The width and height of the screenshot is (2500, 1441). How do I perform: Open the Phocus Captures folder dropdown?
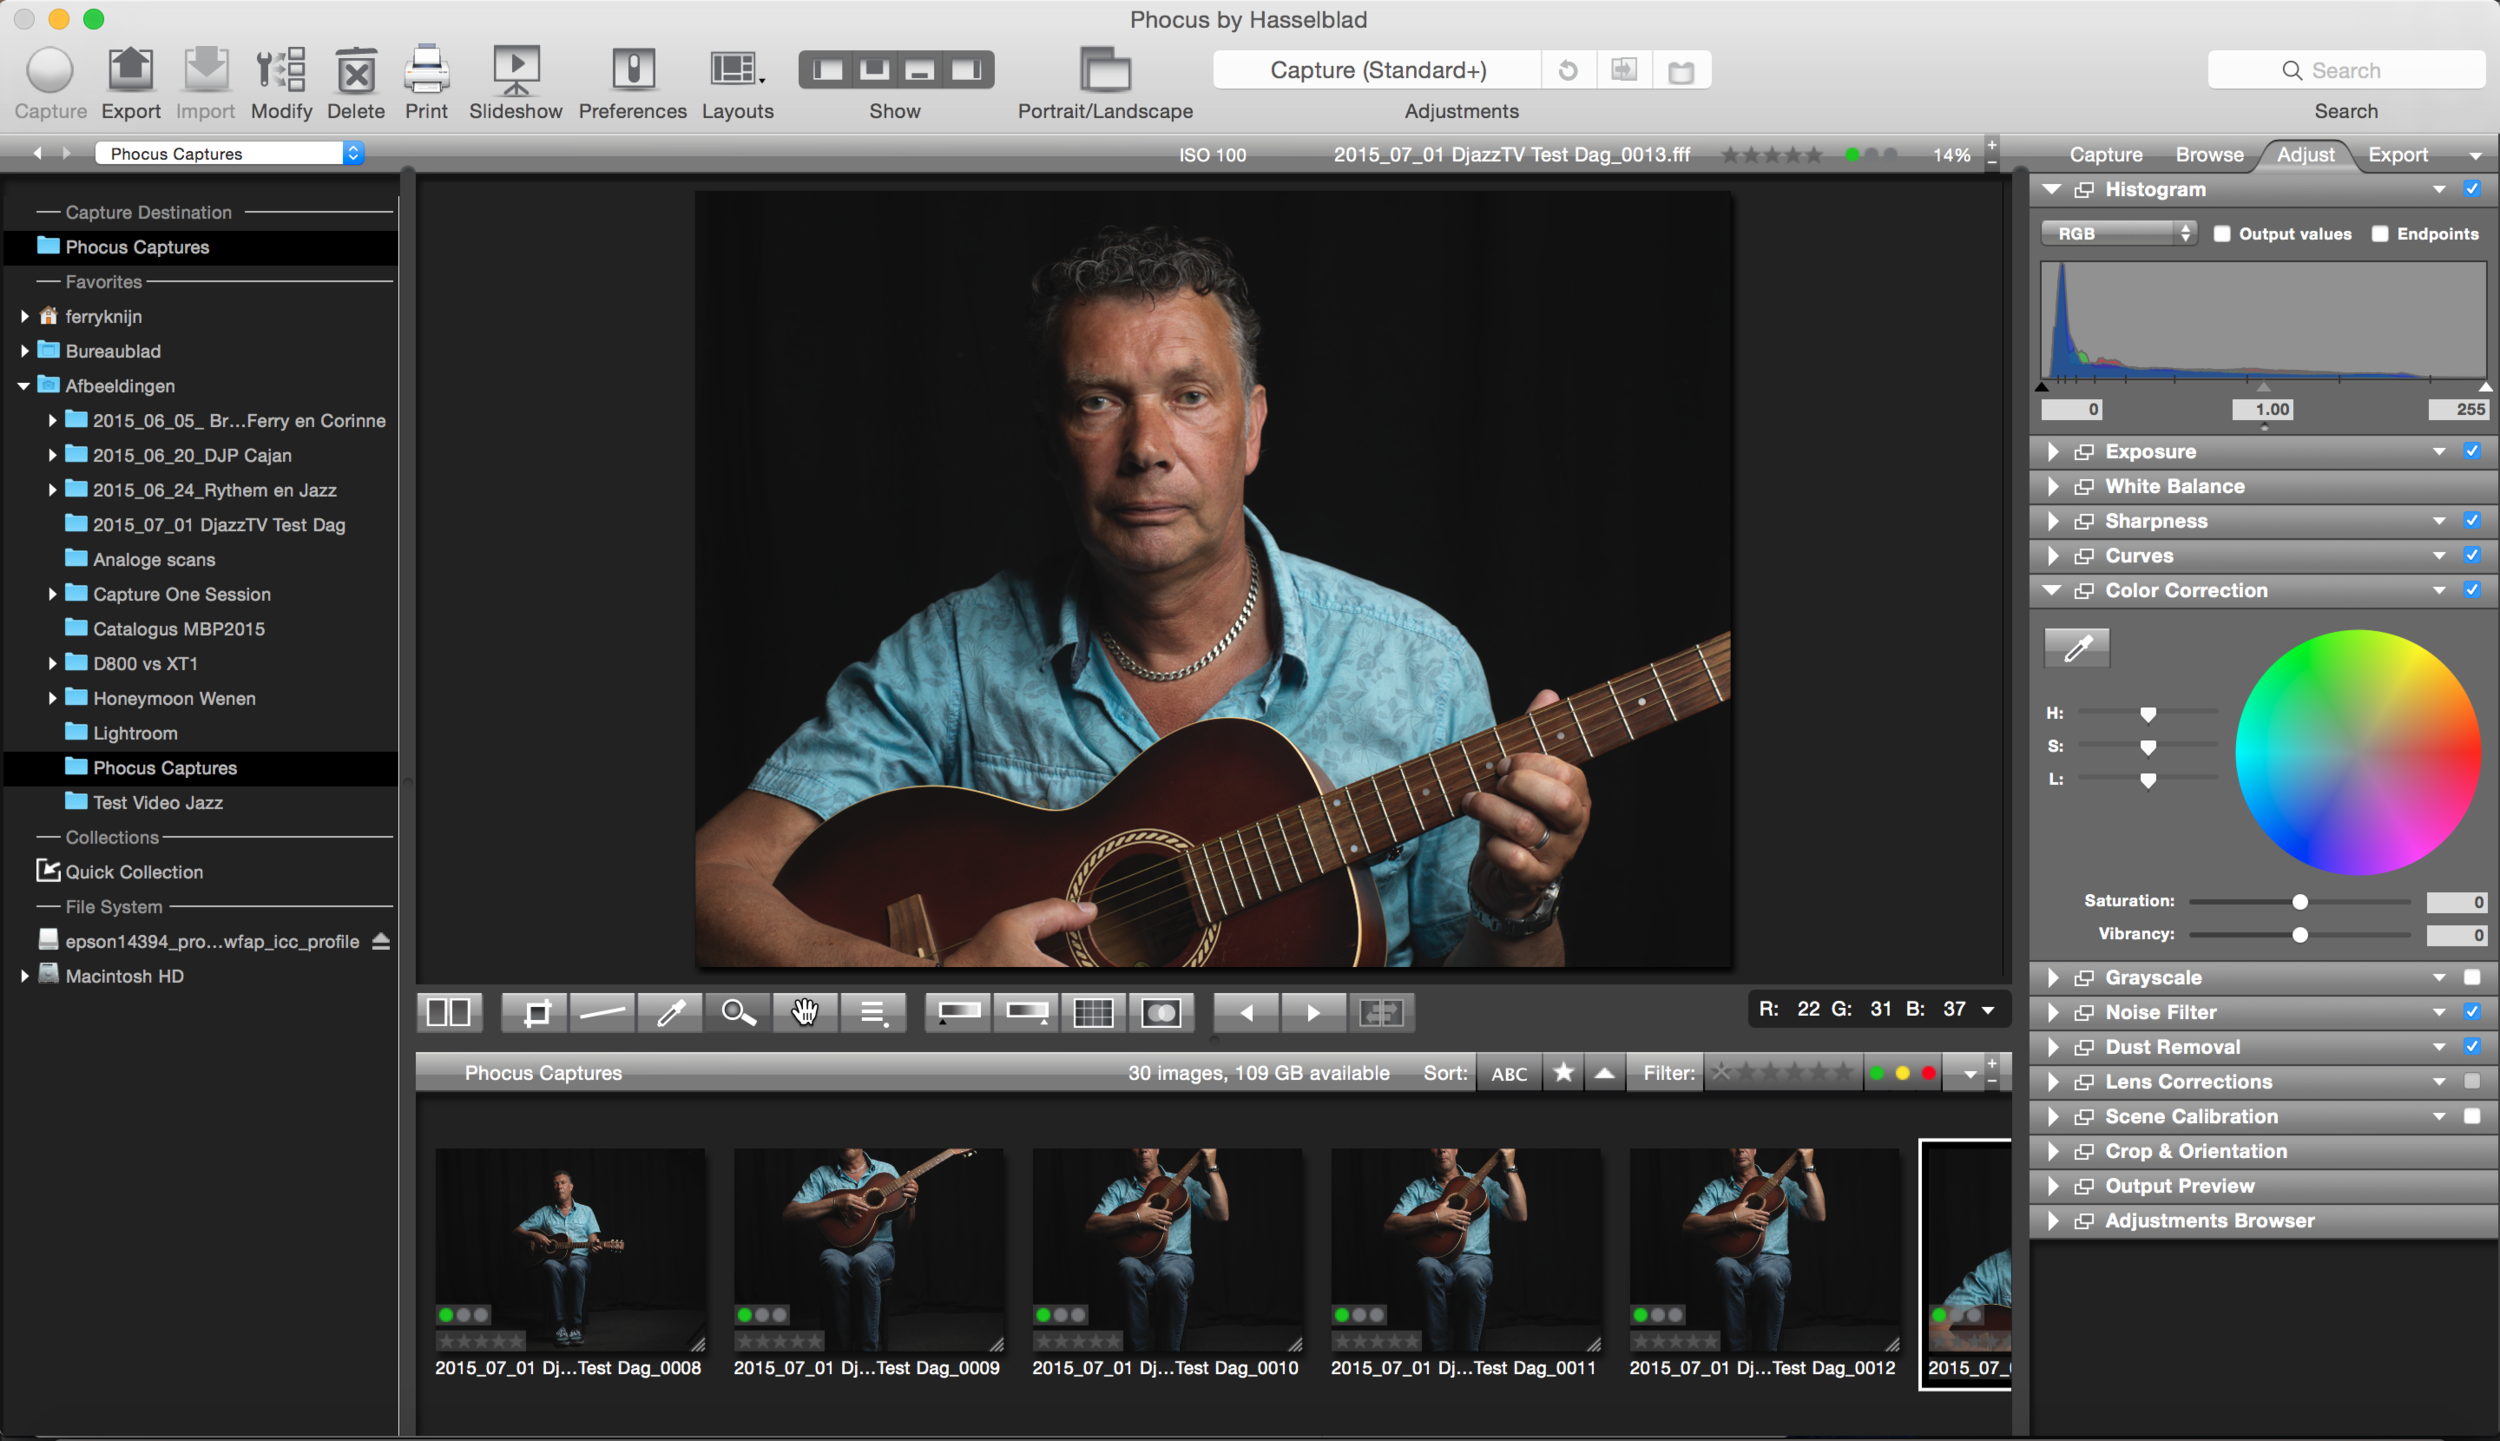coord(229,153)
